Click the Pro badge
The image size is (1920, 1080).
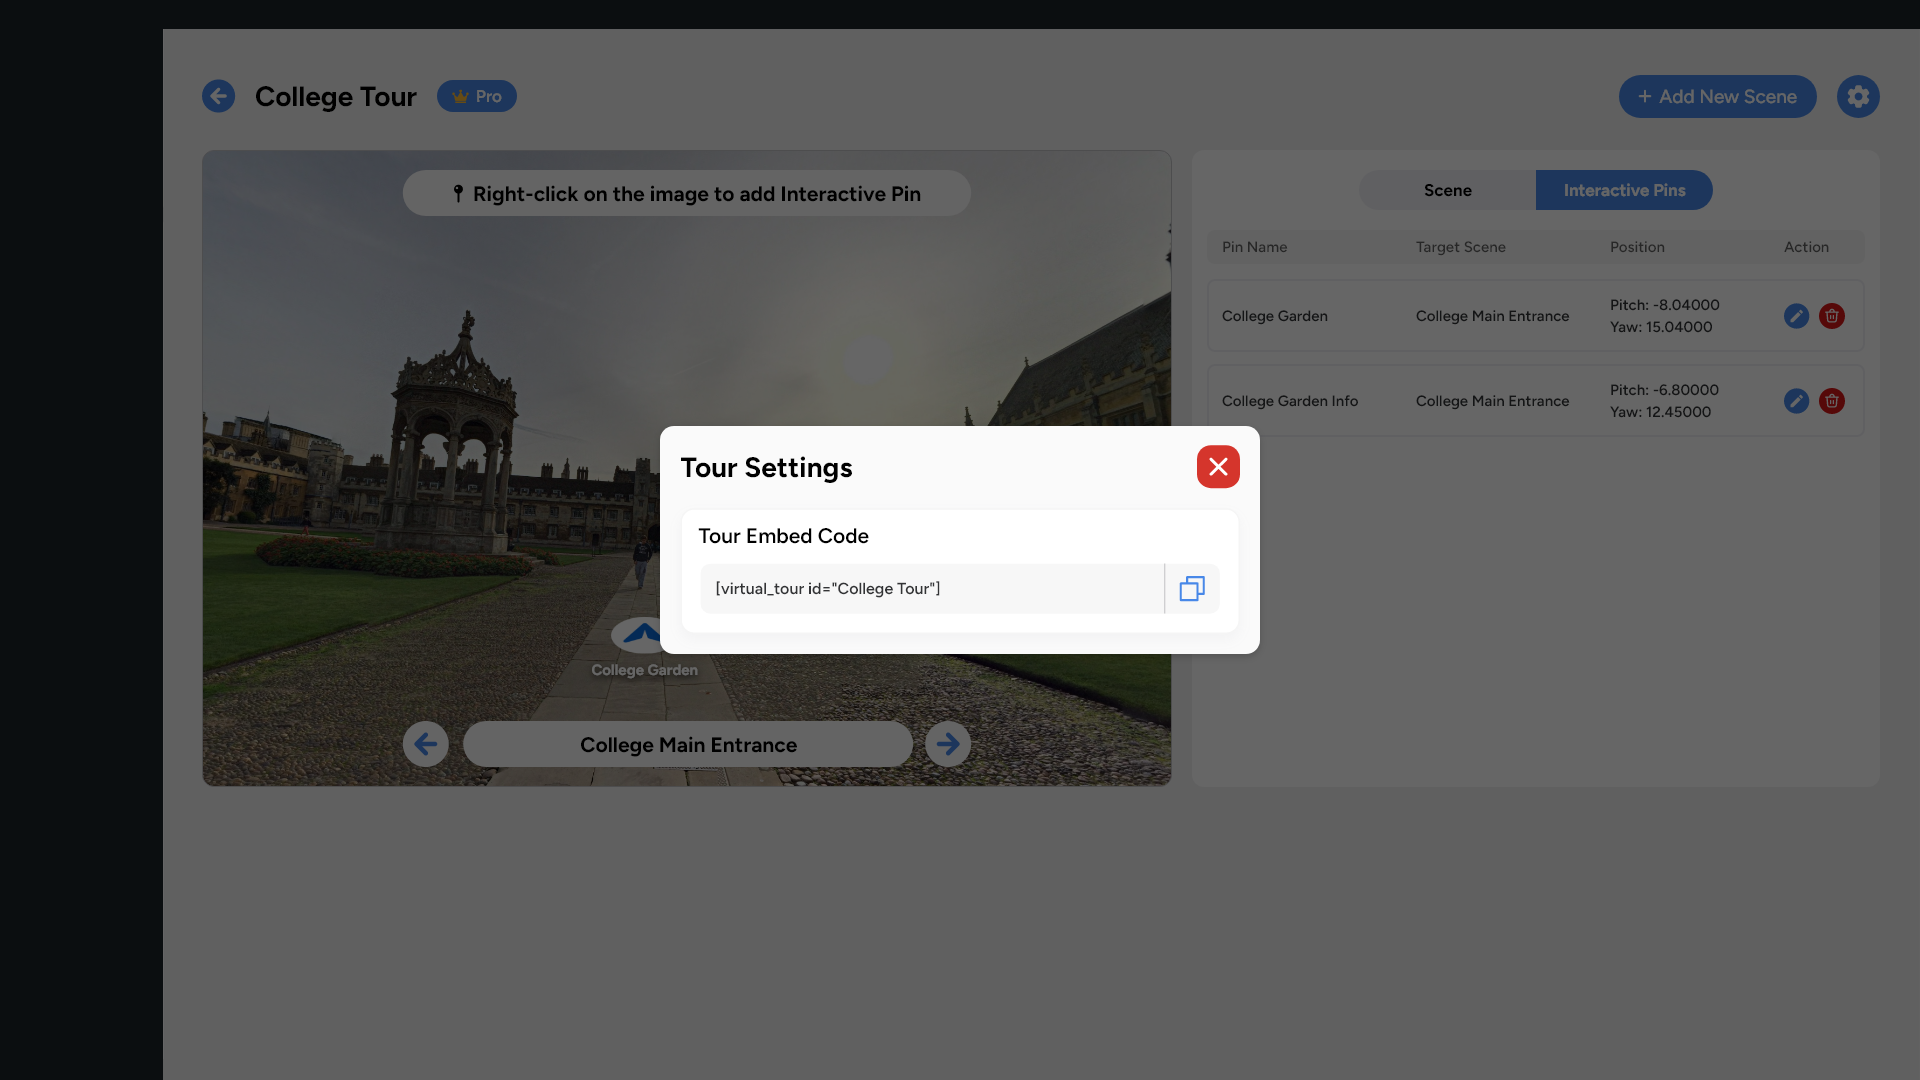(x=476, y=97)
